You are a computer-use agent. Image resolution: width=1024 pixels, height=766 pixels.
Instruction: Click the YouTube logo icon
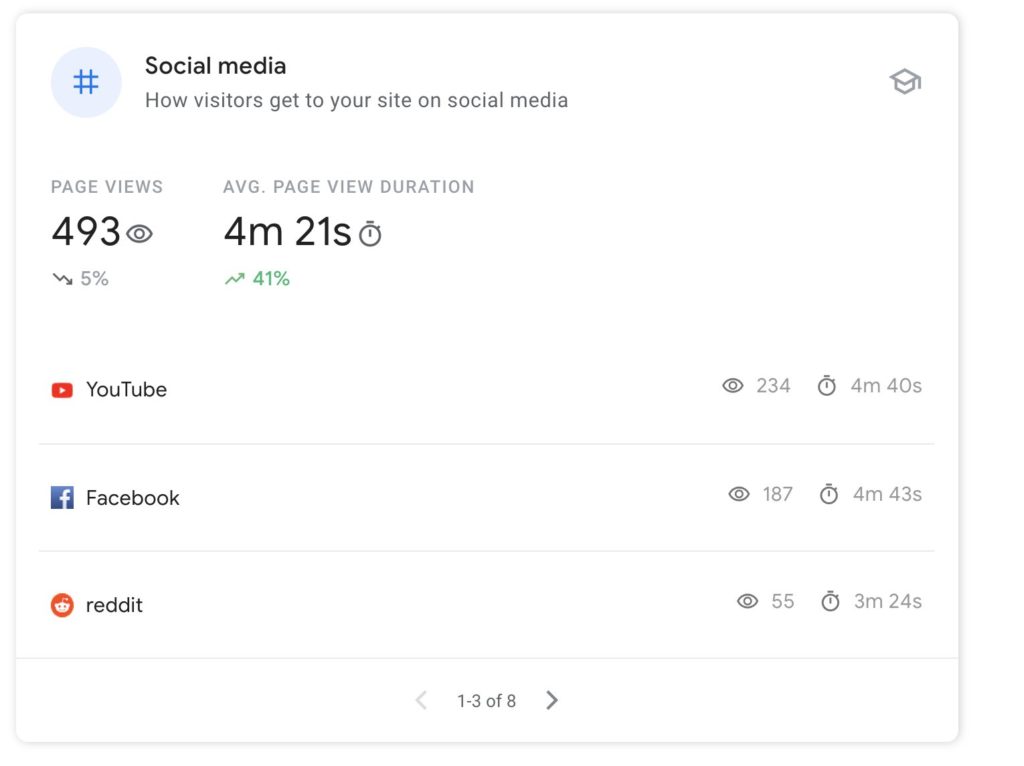(x=62, y=391)
